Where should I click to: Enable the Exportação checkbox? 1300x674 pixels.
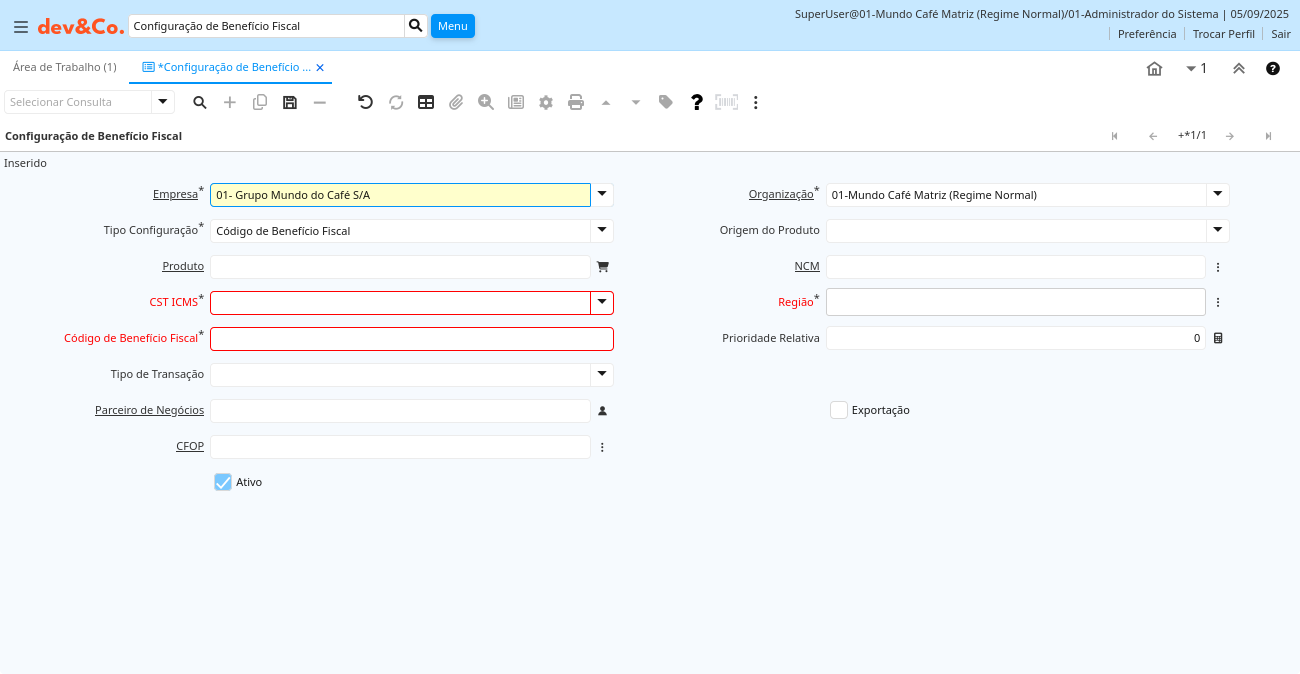pyautogui.click(x=839, y=410)
